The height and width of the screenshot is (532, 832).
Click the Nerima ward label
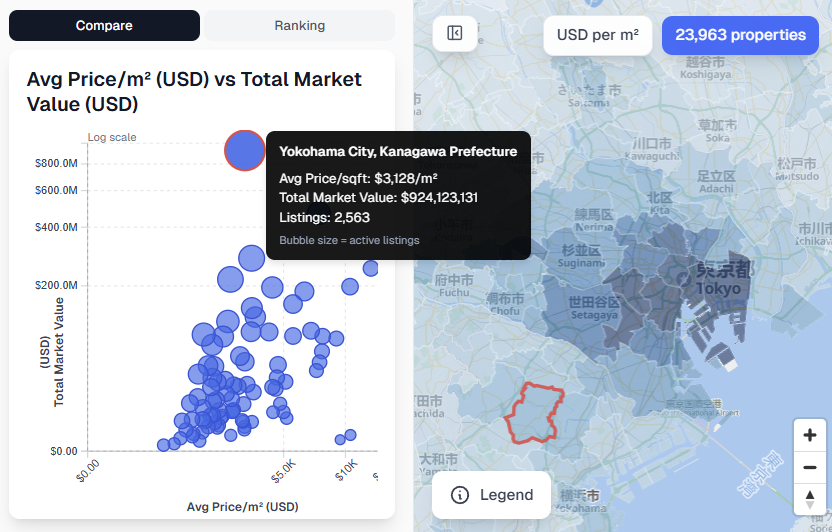coord(594,221)
